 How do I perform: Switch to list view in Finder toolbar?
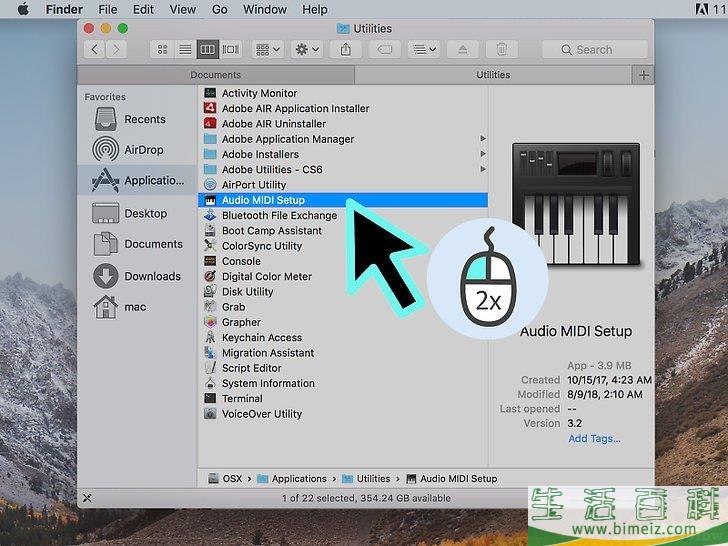pyautogui.click(x=185, y=49)
